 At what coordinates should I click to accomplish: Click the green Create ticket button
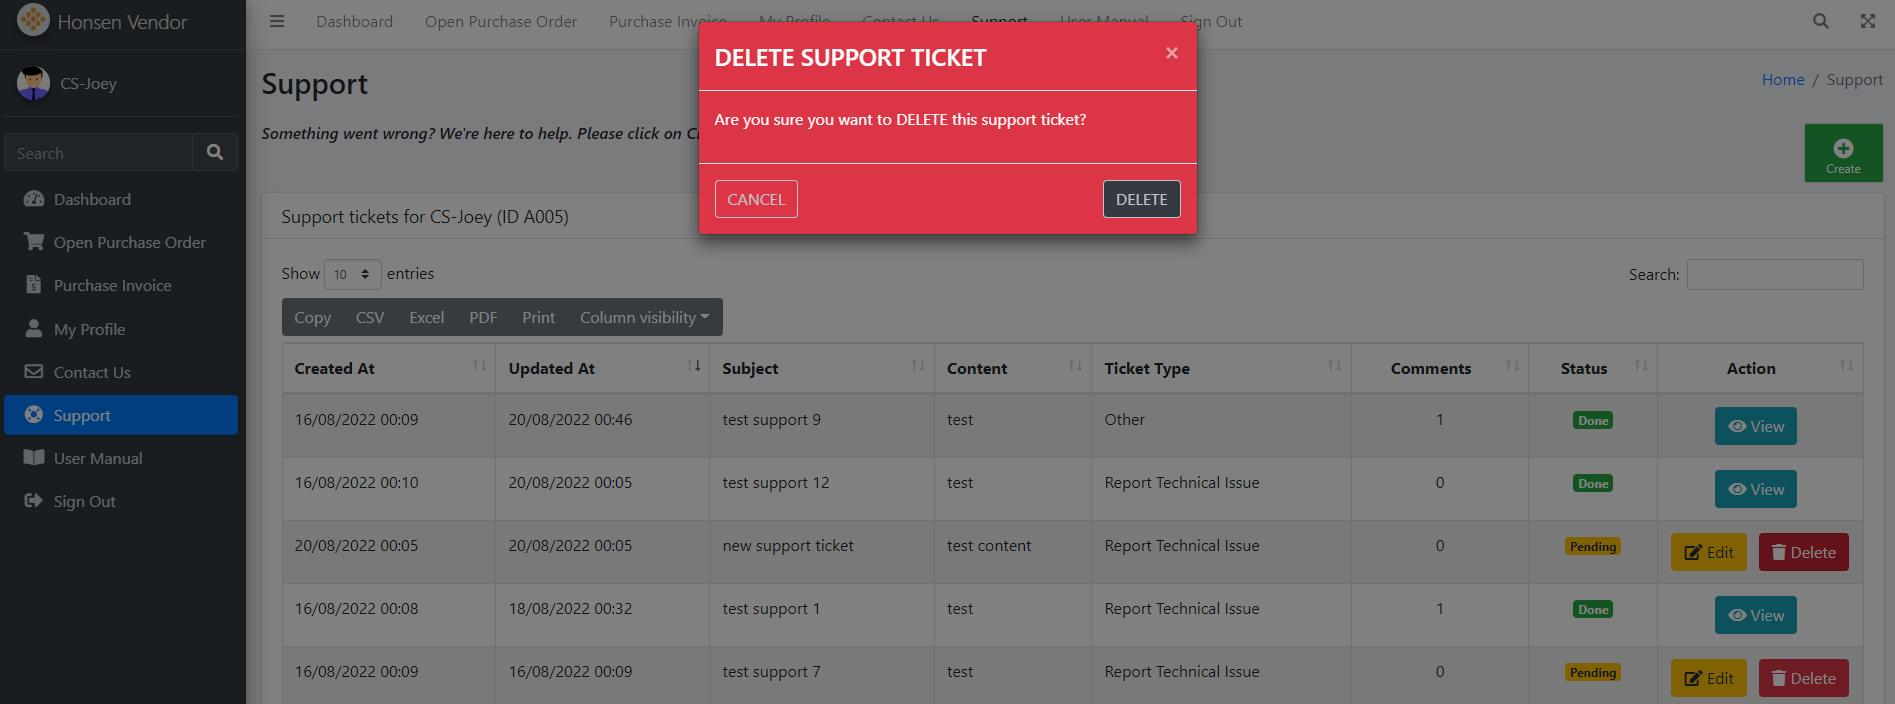coord(1842,153)
